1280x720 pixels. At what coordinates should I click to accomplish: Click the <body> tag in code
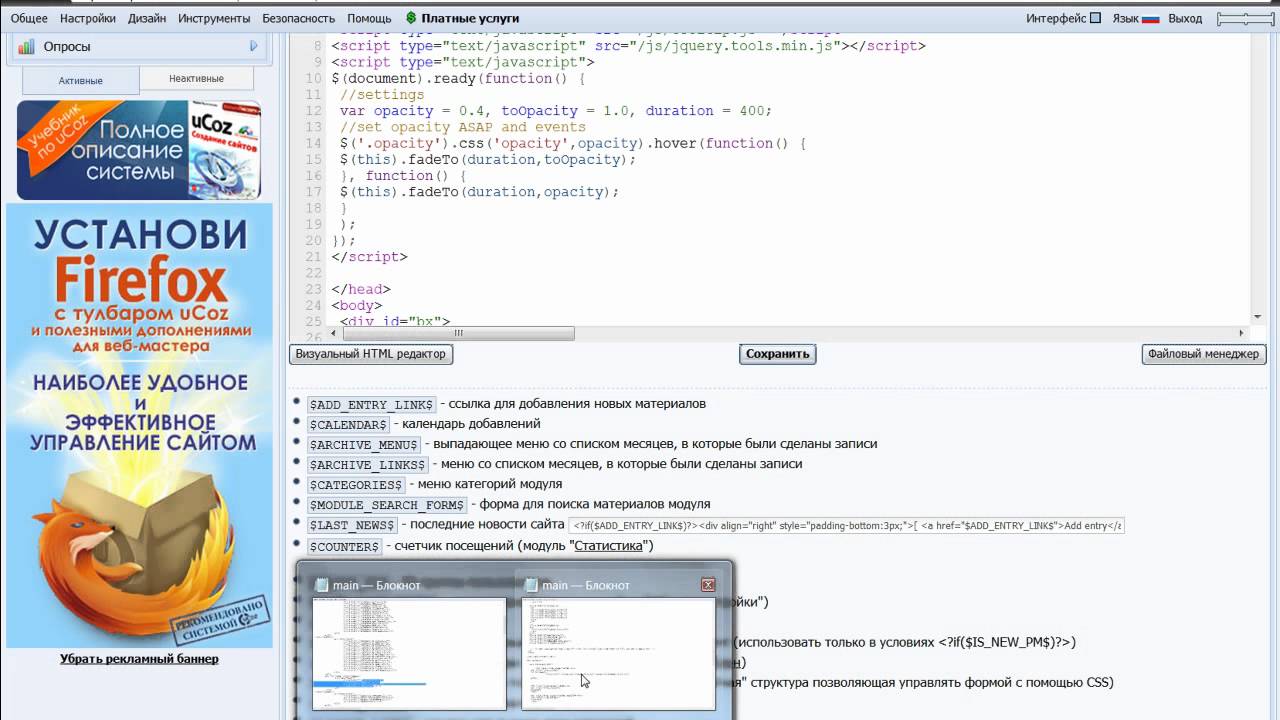[357, 305]
